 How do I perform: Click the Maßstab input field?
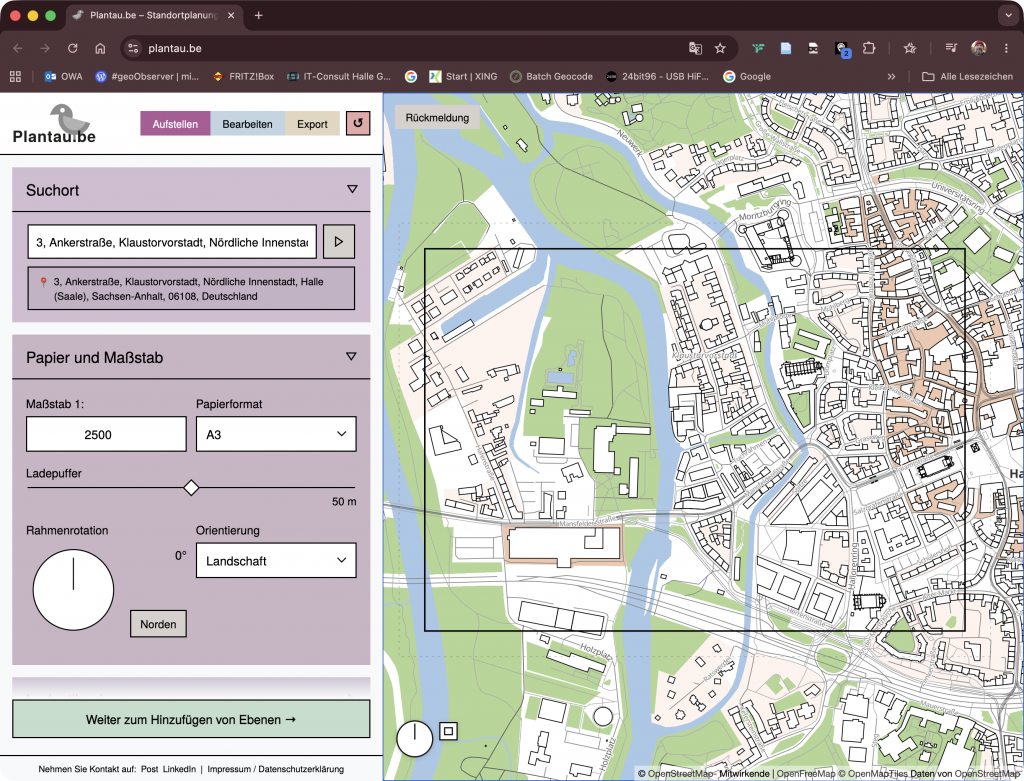[x=106, y=434]
